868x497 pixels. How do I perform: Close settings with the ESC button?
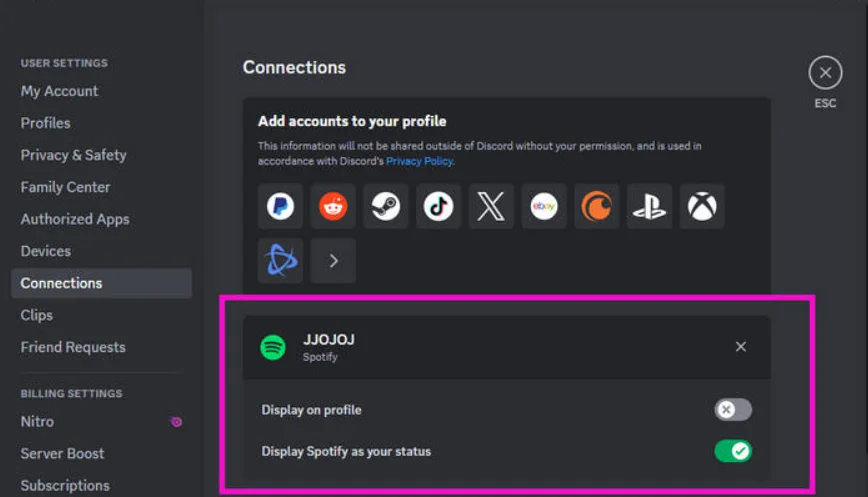(825, 73)
